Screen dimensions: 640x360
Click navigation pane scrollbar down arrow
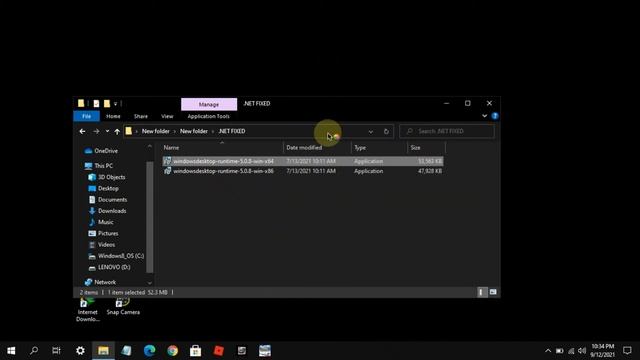[x=150, y=283]
